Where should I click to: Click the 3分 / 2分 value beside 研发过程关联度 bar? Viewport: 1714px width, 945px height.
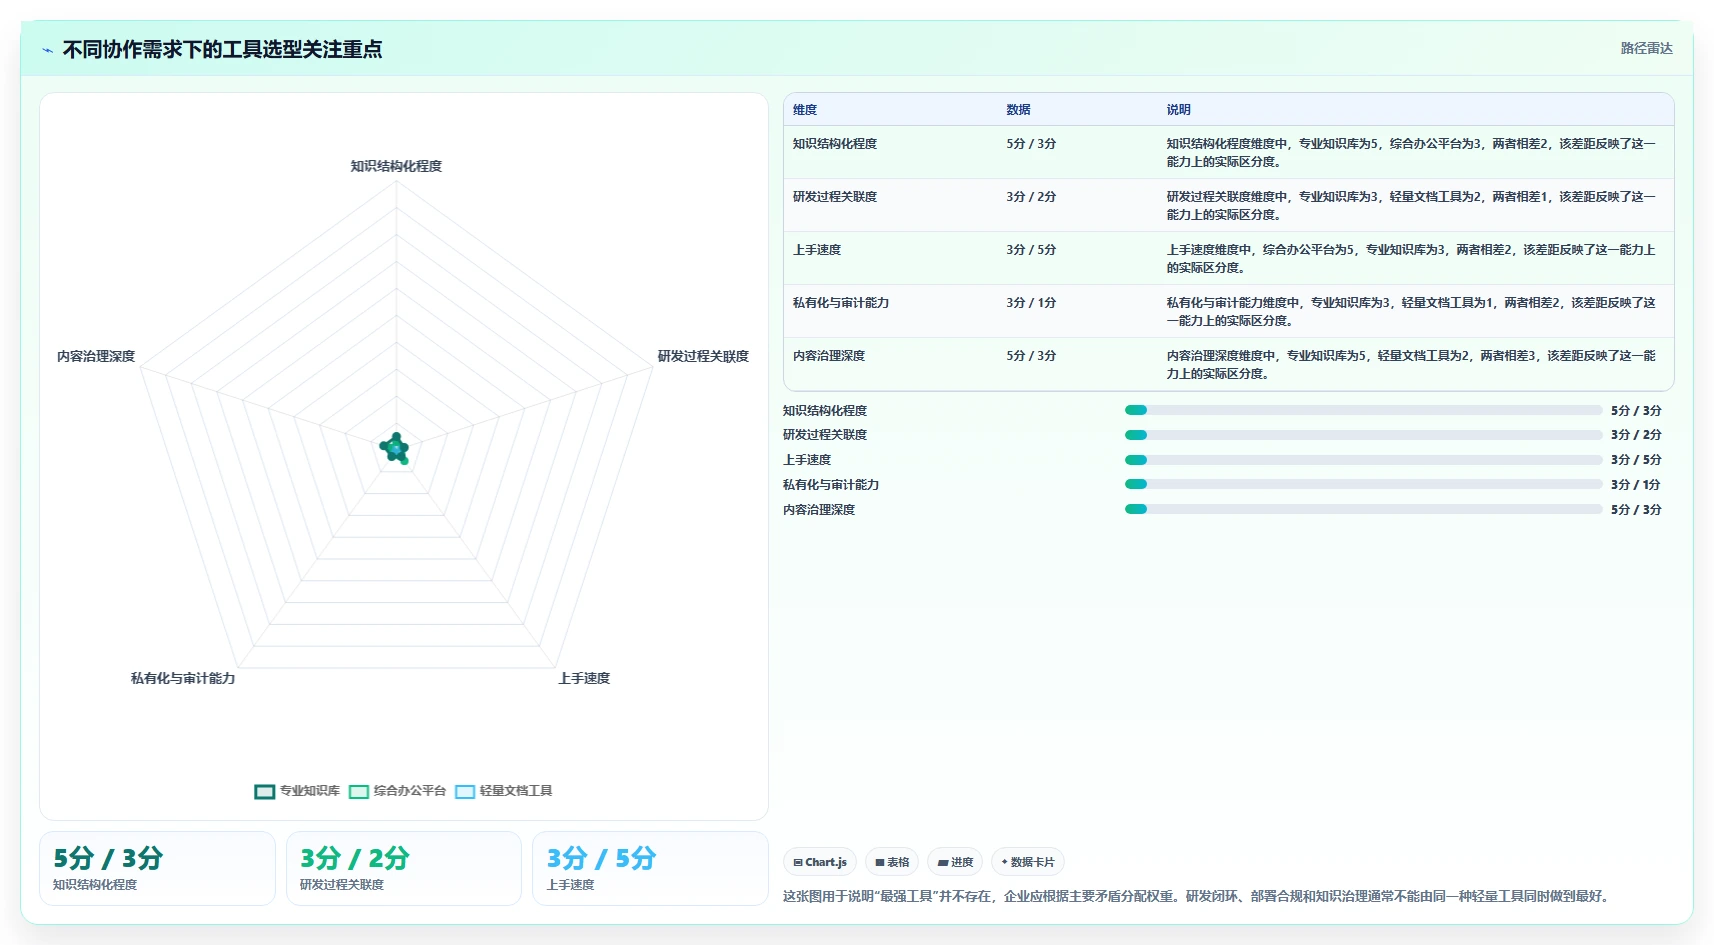coord(1636,435)
